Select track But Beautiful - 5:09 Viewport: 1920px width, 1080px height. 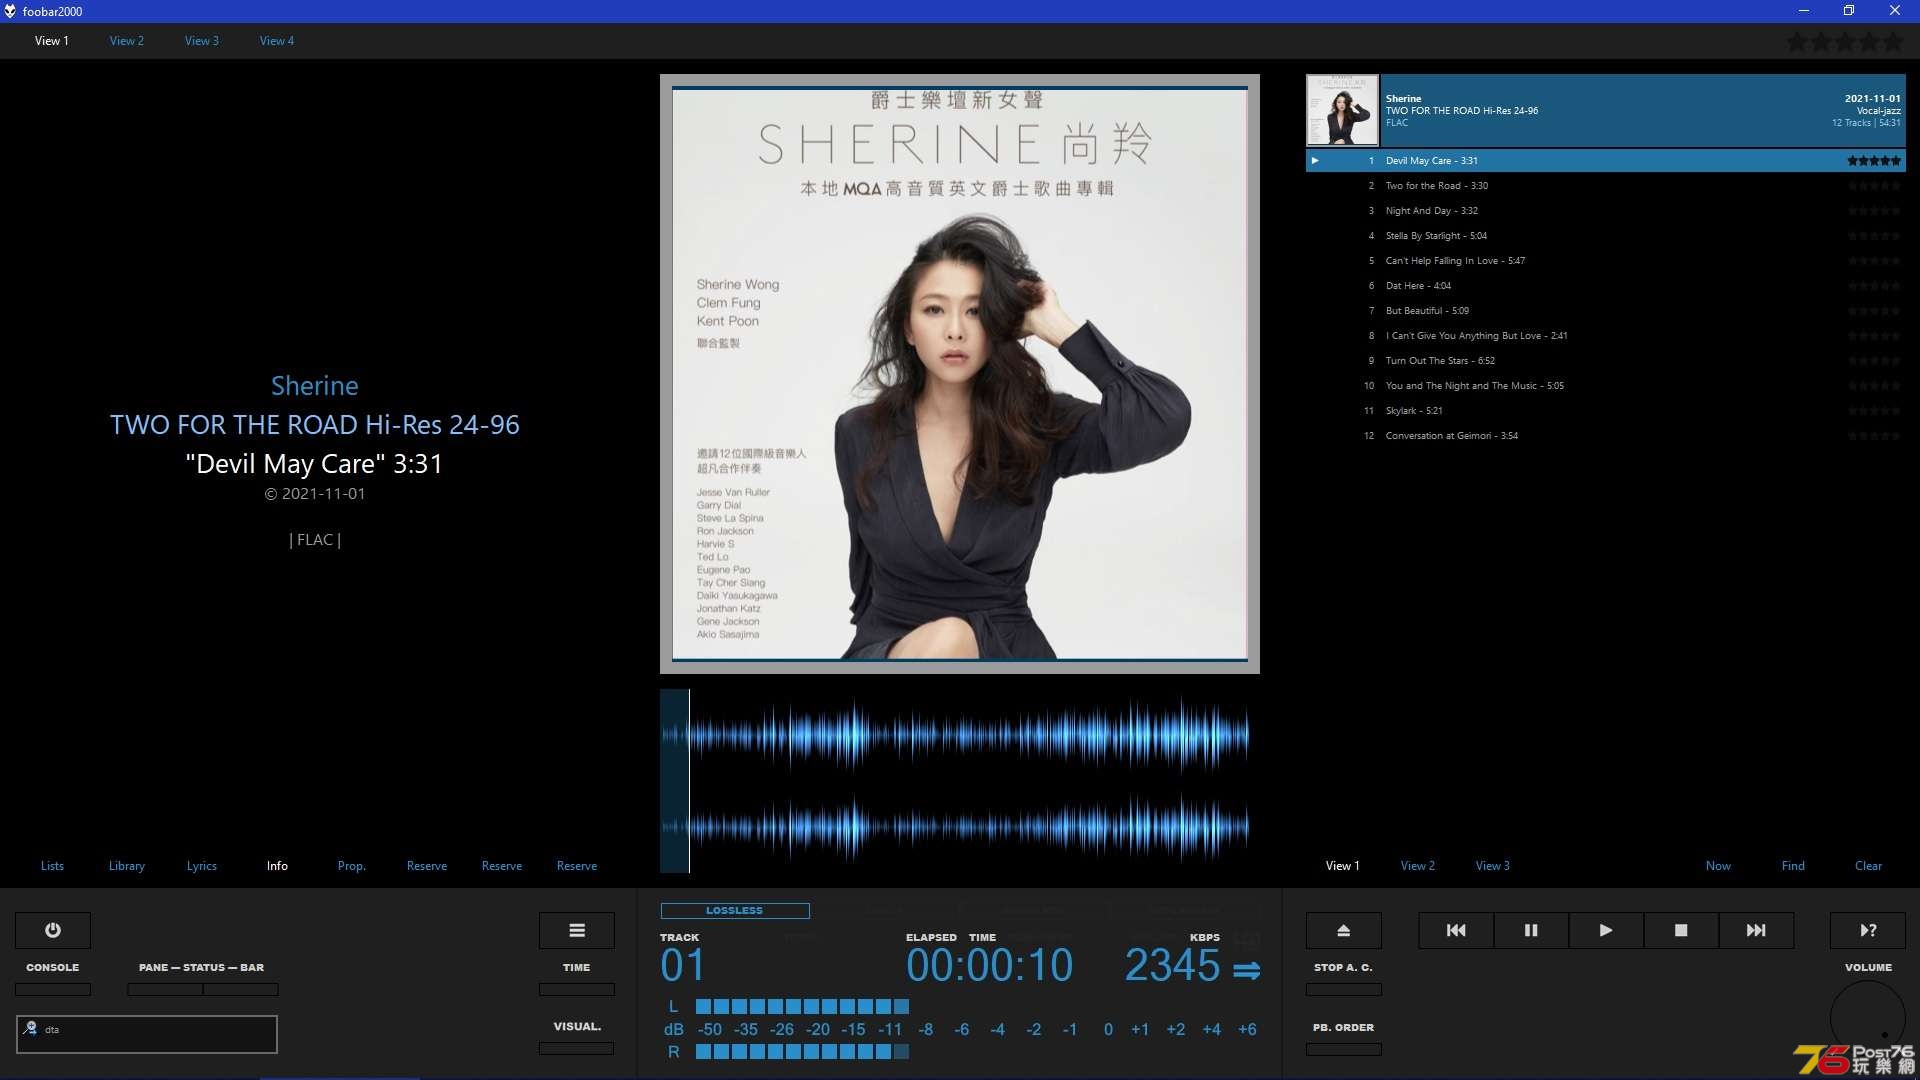[x=1606, y=311]
